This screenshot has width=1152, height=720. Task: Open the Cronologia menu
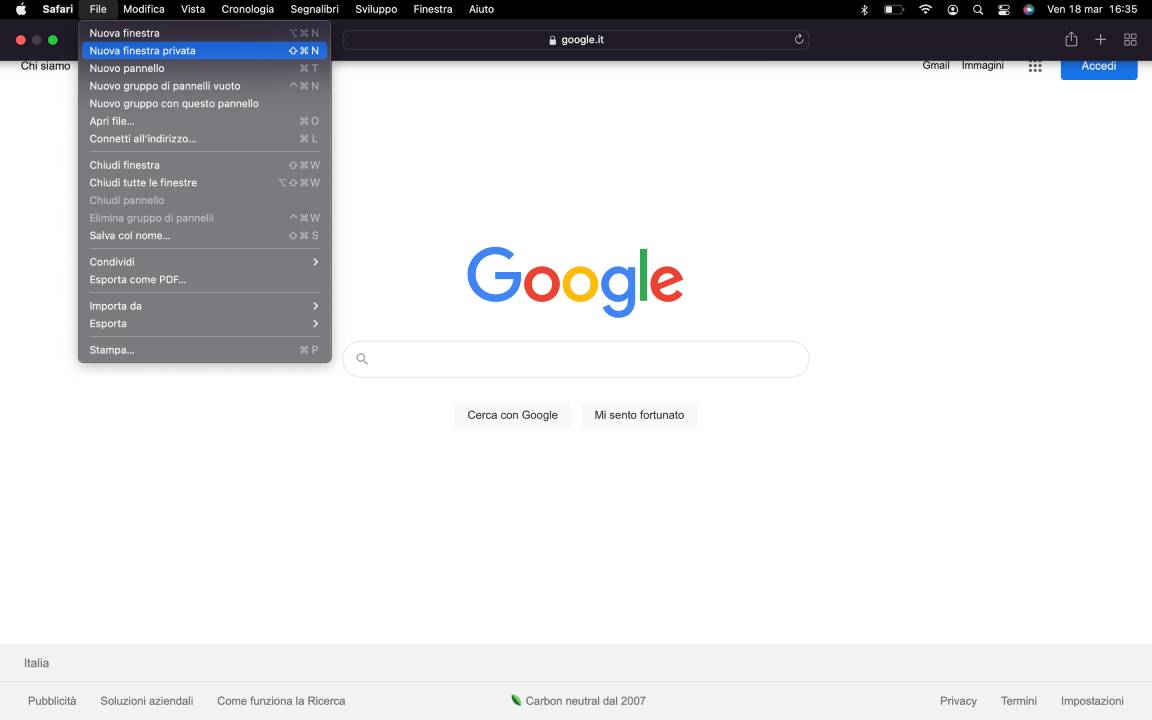pos(248,9)
